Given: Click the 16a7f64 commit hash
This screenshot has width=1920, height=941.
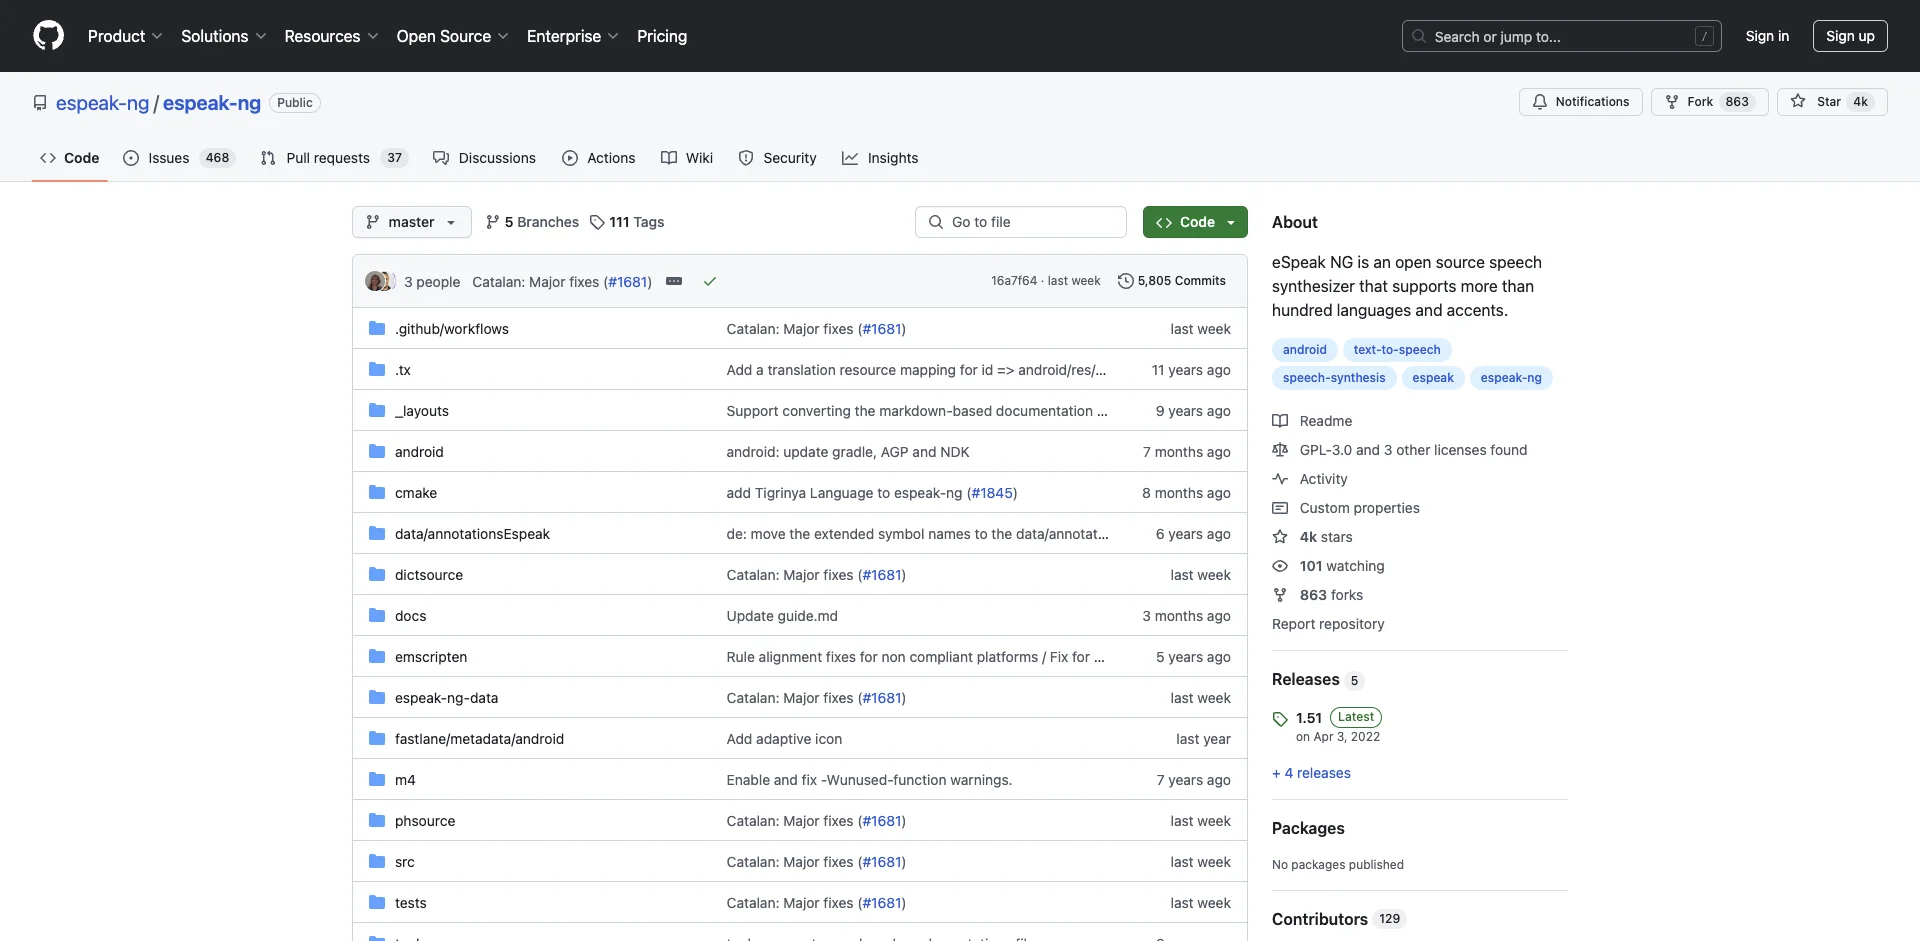Looking at the screenshot, I should click(1014, 281).
